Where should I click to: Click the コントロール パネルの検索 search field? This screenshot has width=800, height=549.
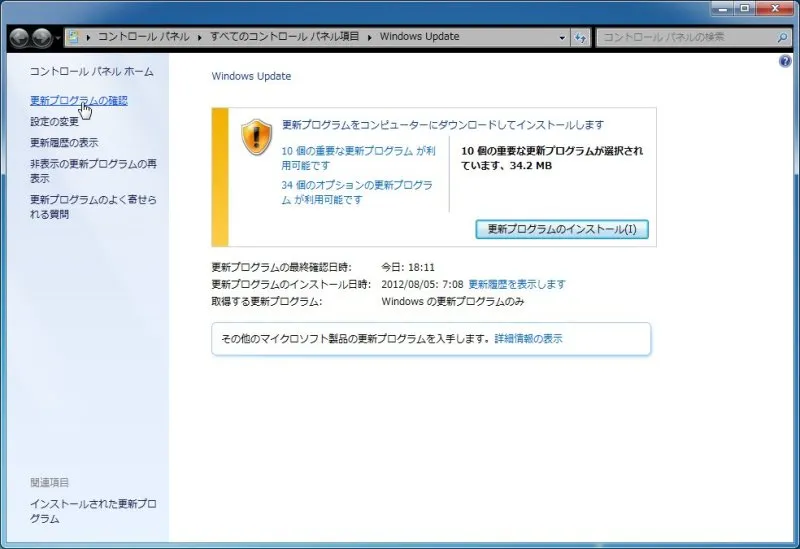[x=680, y=38]
